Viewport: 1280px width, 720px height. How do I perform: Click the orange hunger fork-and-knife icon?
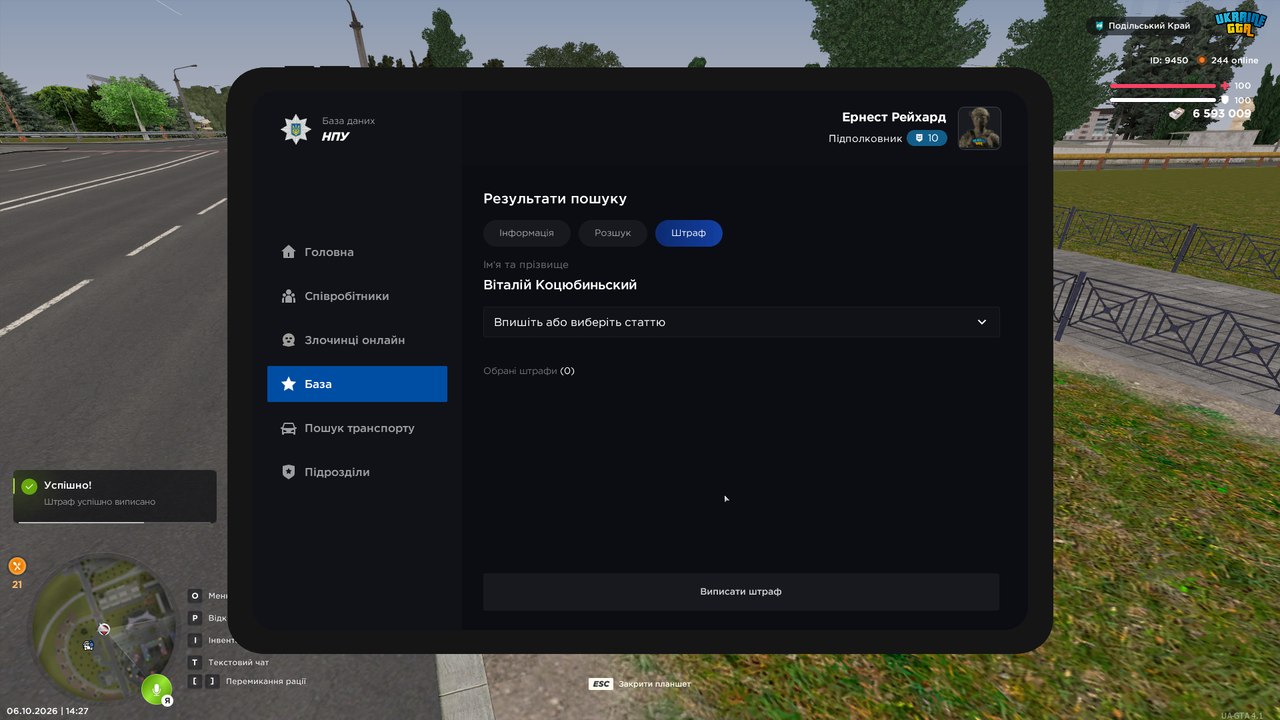coord(17,566)
